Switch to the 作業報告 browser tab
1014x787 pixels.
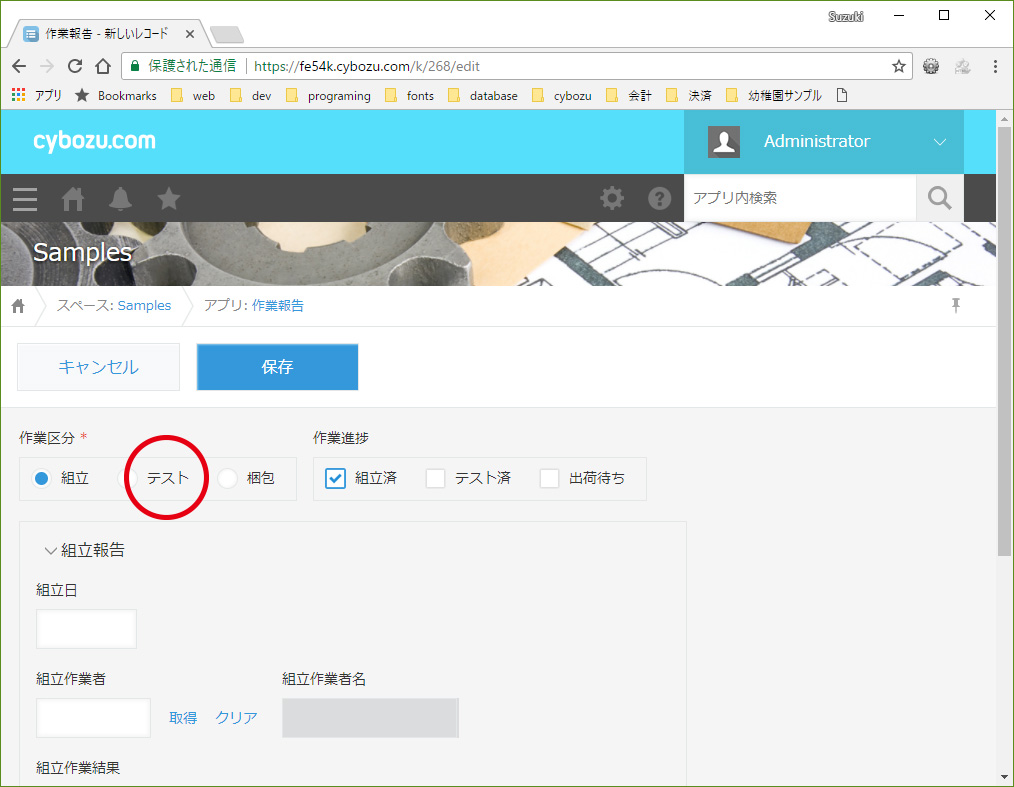(107, 34)
